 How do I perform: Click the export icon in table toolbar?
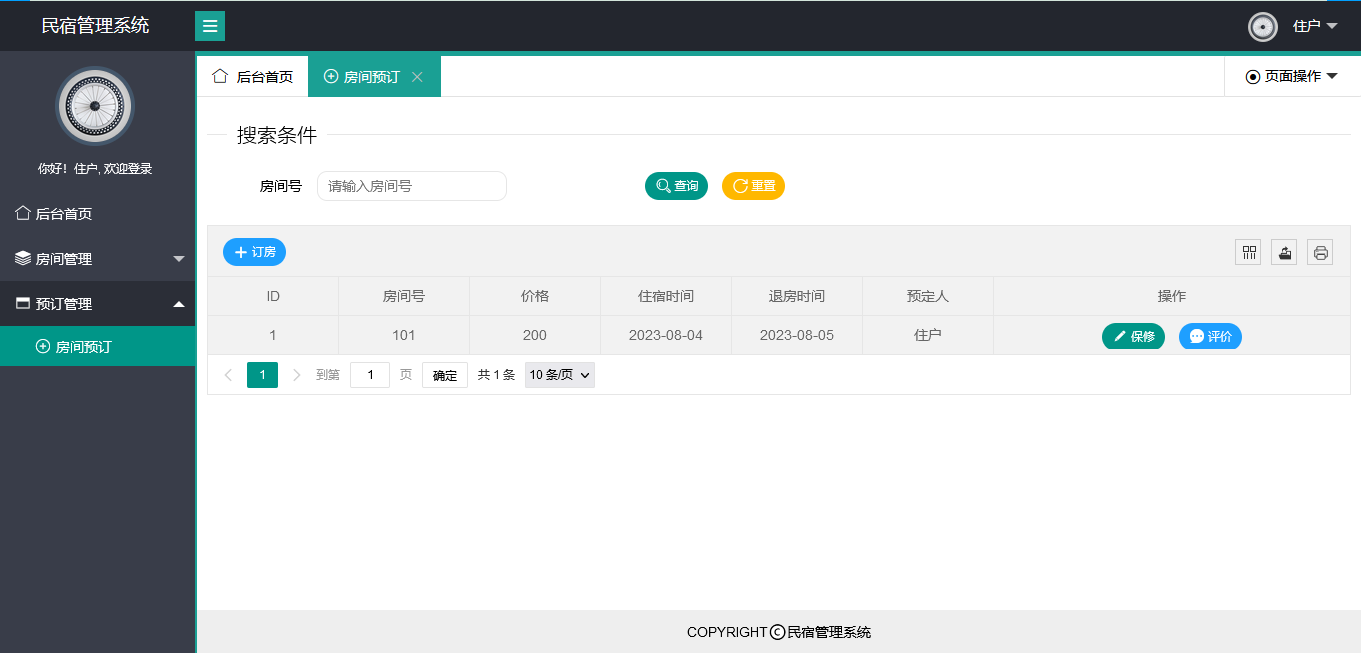click(x=1284, y=252)
